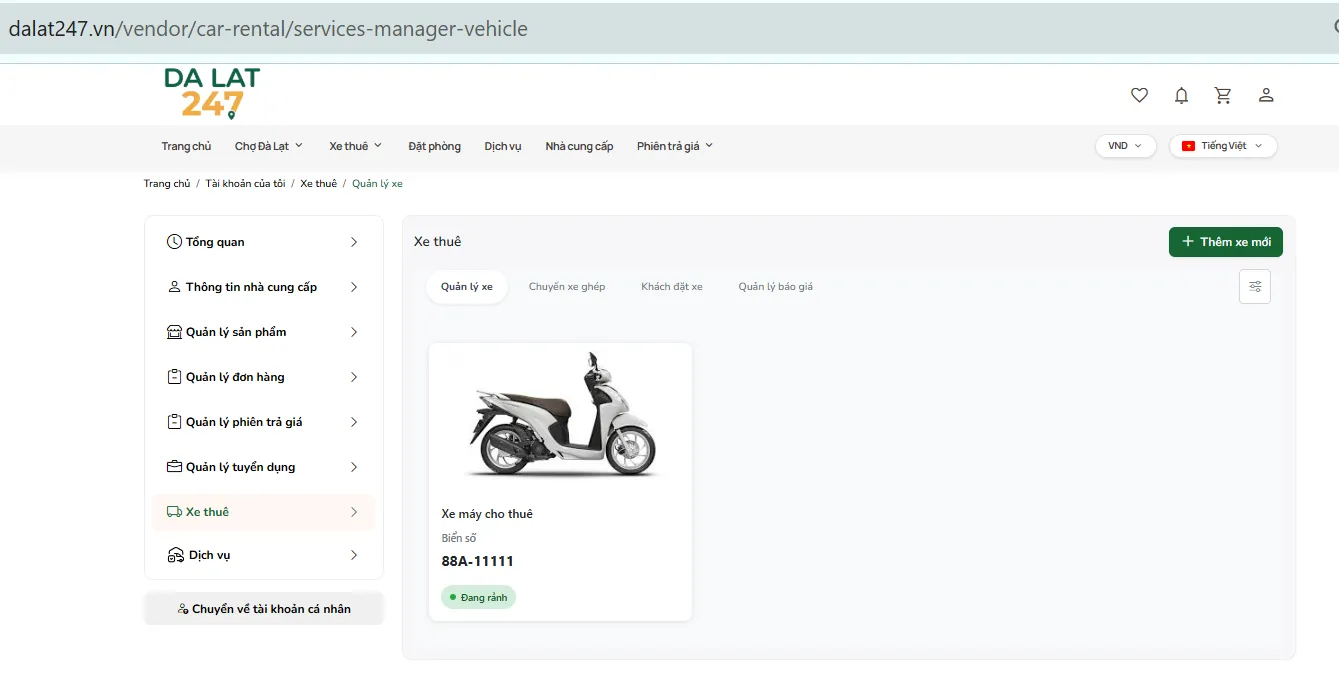Screen dimensions: 1339x683
Task: Expand the Phiên trả giá nav menu
Action: [675, 146]
